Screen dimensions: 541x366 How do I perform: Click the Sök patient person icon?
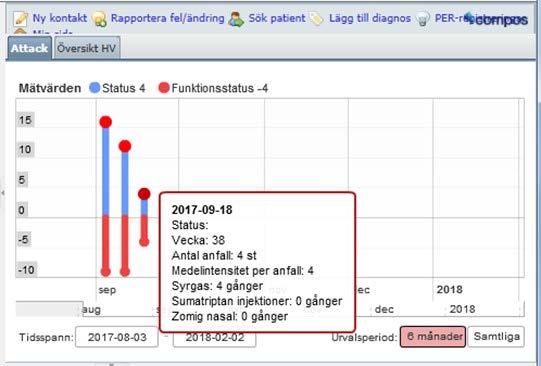click(236, 19)
